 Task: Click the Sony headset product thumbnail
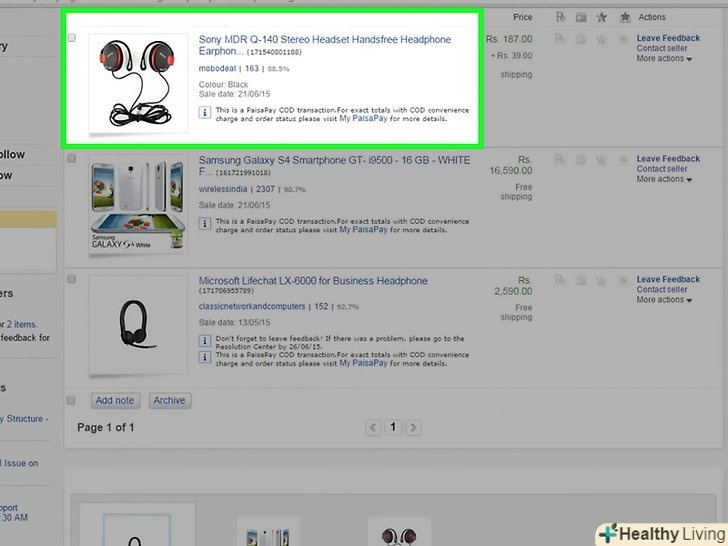click(x=138, y=84)
